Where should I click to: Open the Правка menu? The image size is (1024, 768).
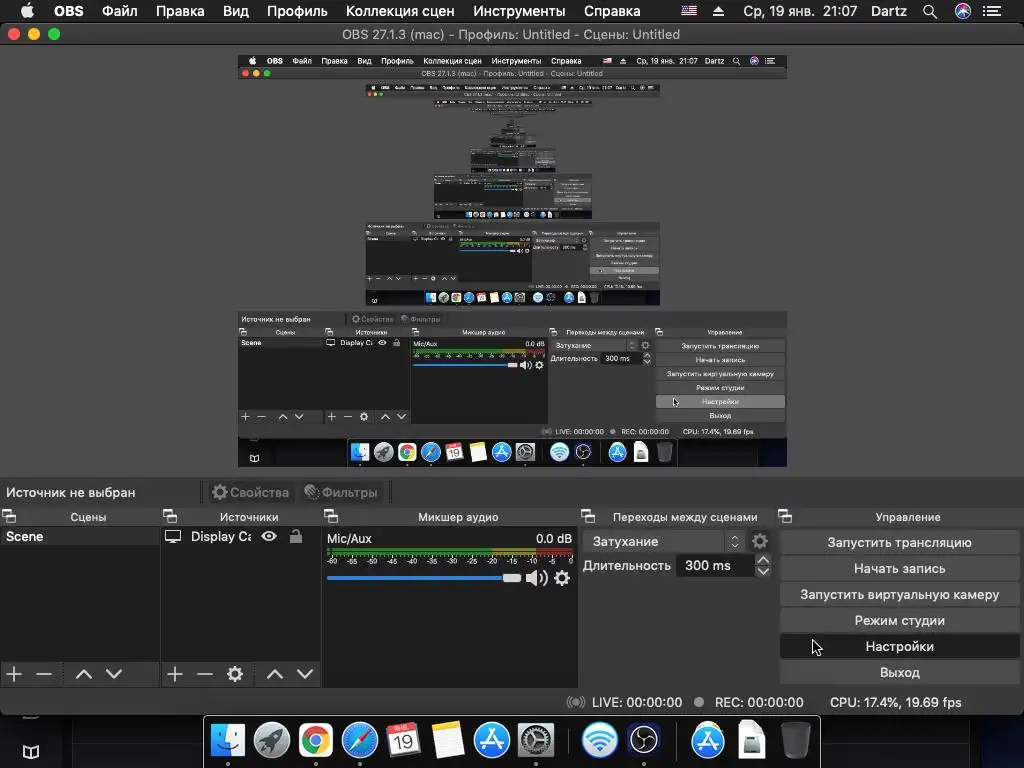coord(180,11)
